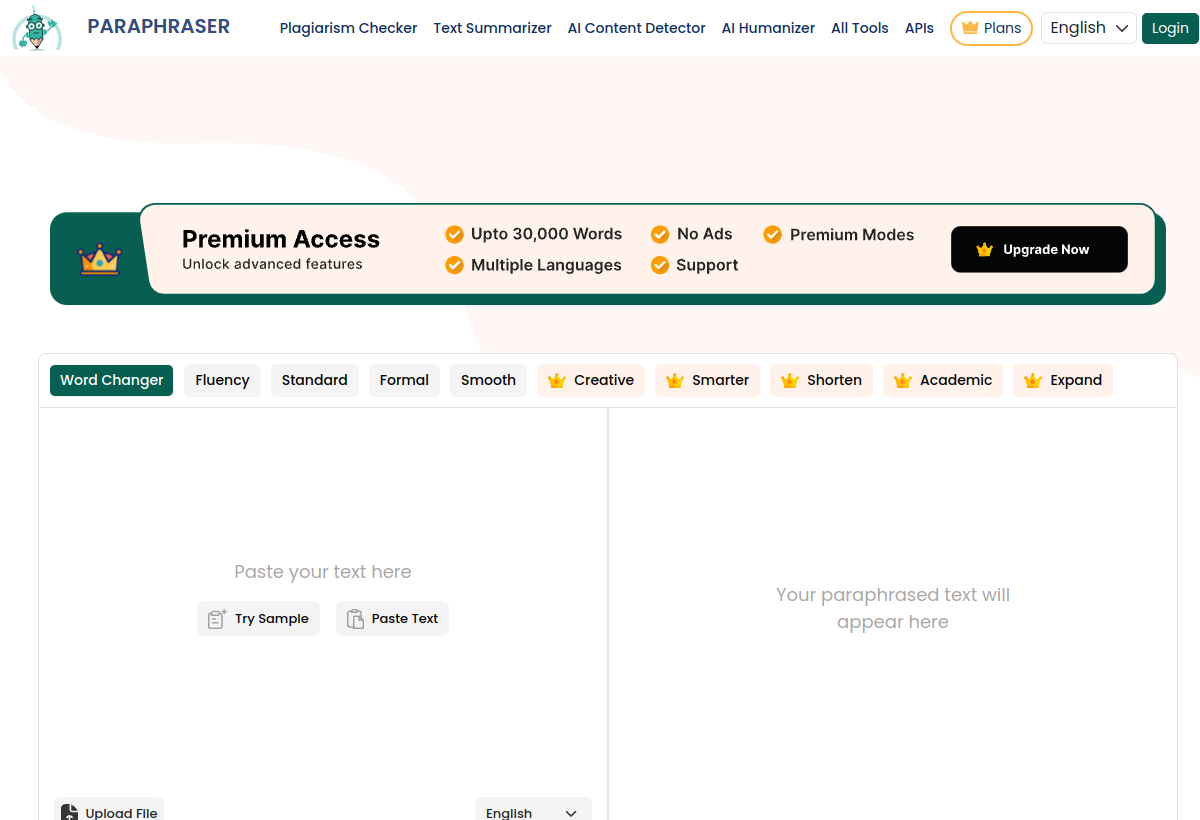Screen dimensions: 1200x820
Task: Open the Plagiarism Checker page
Action: point(348,28)
